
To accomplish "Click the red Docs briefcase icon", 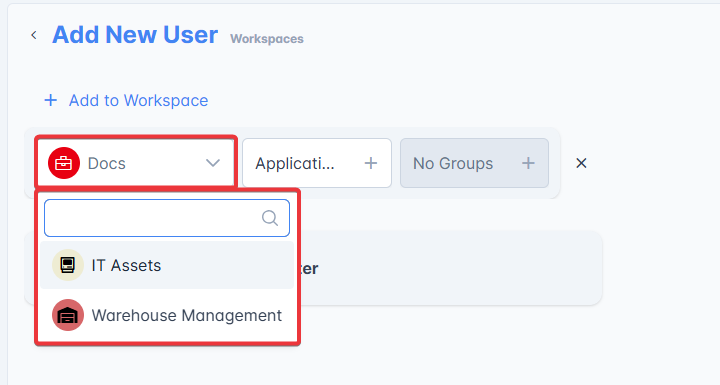I will (64, 163).
